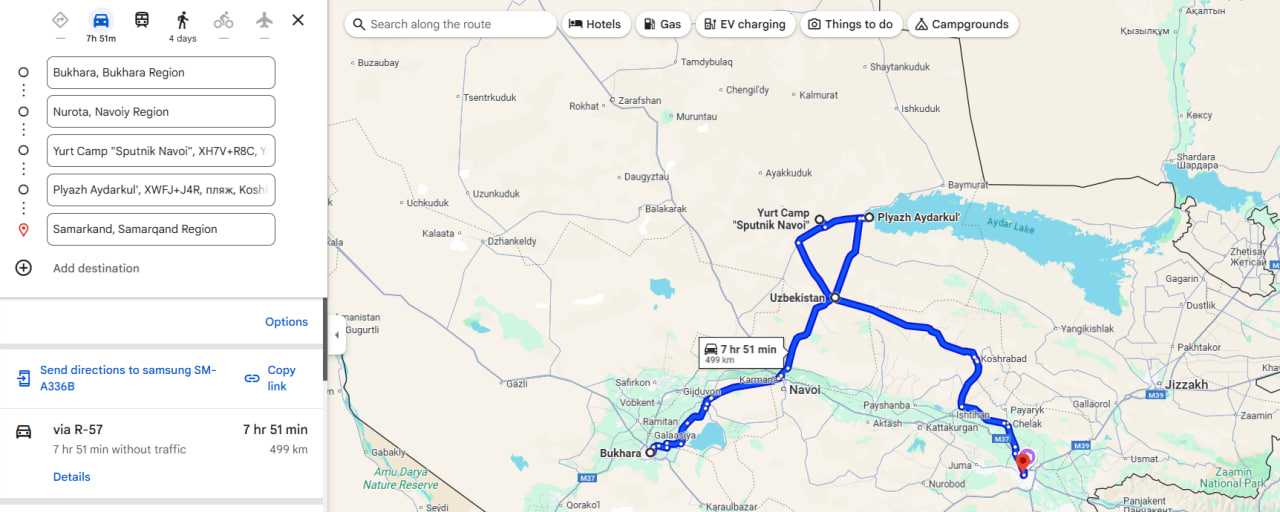Show EV charging stations
The image size is (1280, 512).
pos(745,24)
